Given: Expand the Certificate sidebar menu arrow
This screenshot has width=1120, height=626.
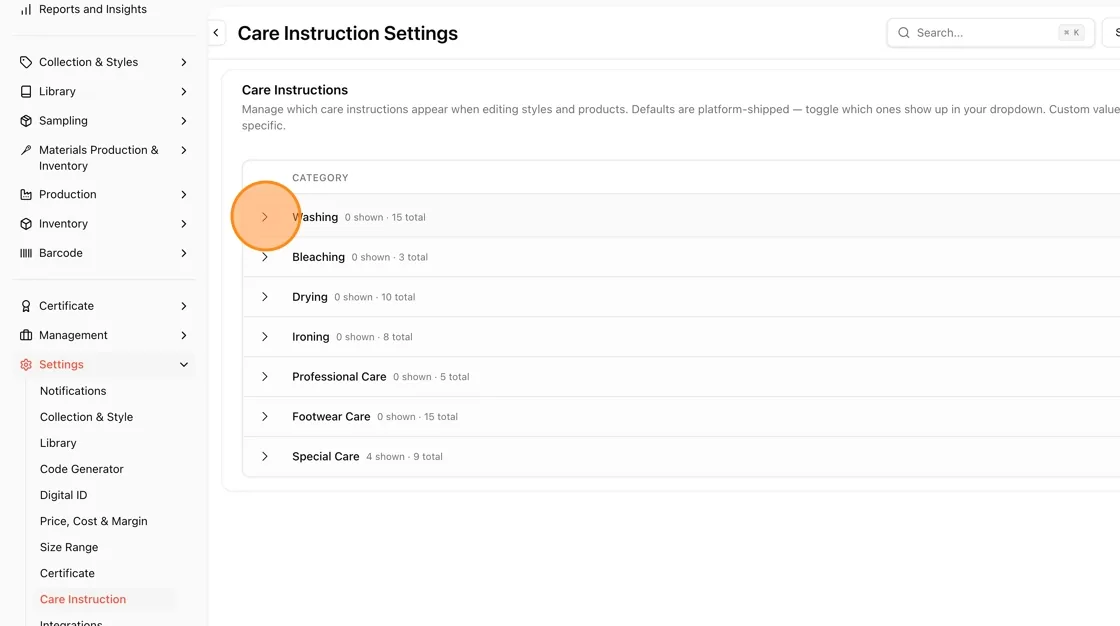Looking at the screenshot, I should pos(184,306).
